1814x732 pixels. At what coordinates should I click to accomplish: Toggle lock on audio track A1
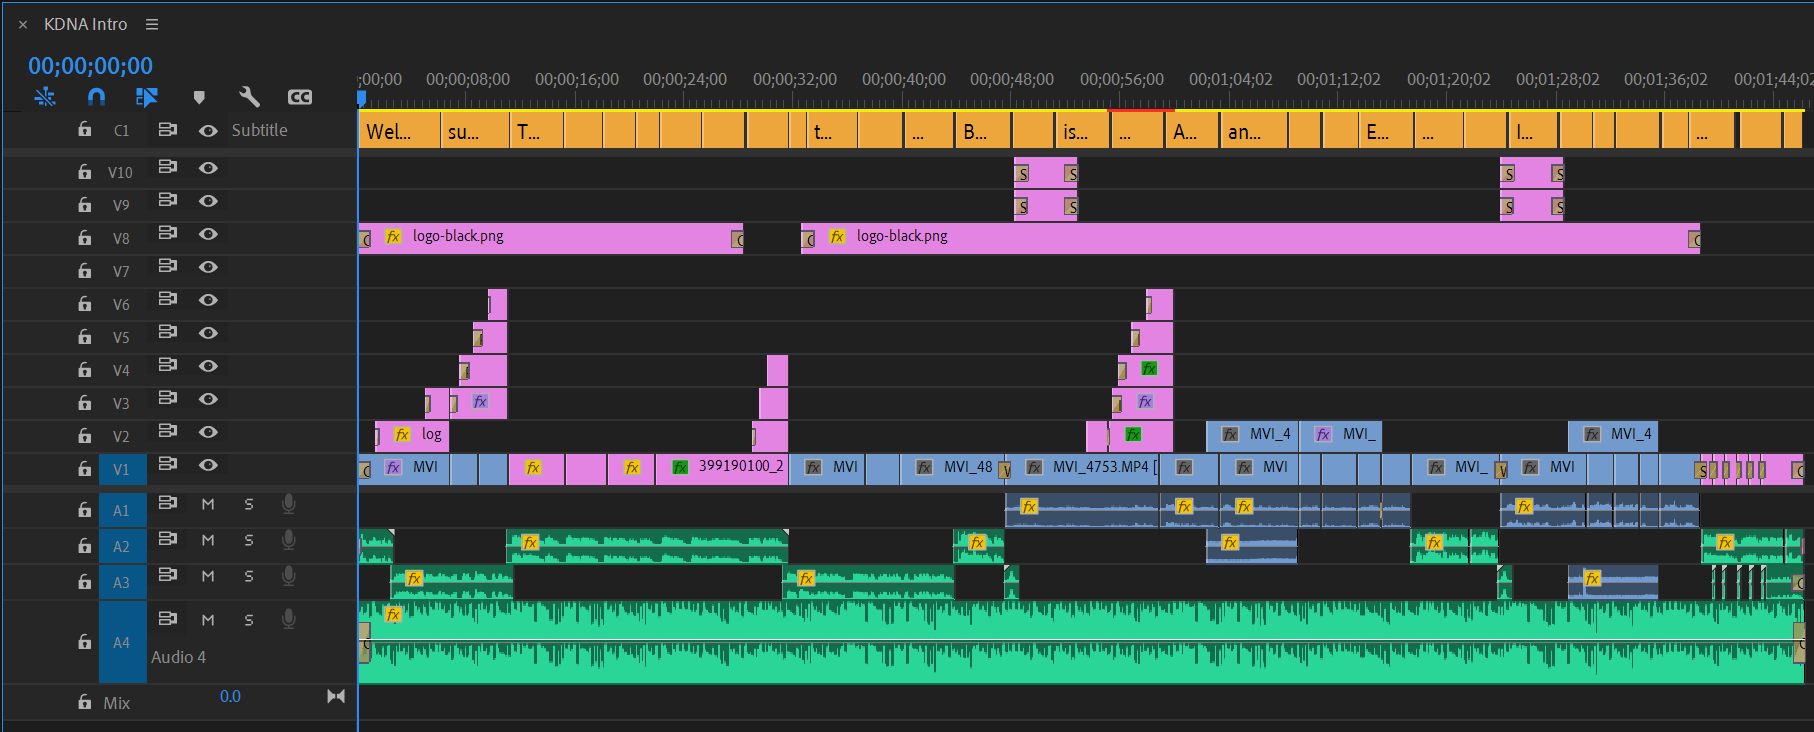[x=85, y=510]
